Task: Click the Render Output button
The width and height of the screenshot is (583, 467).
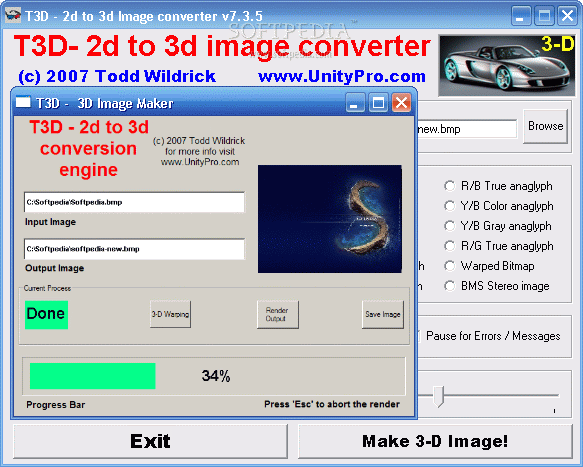Action: tap(277, 315)
